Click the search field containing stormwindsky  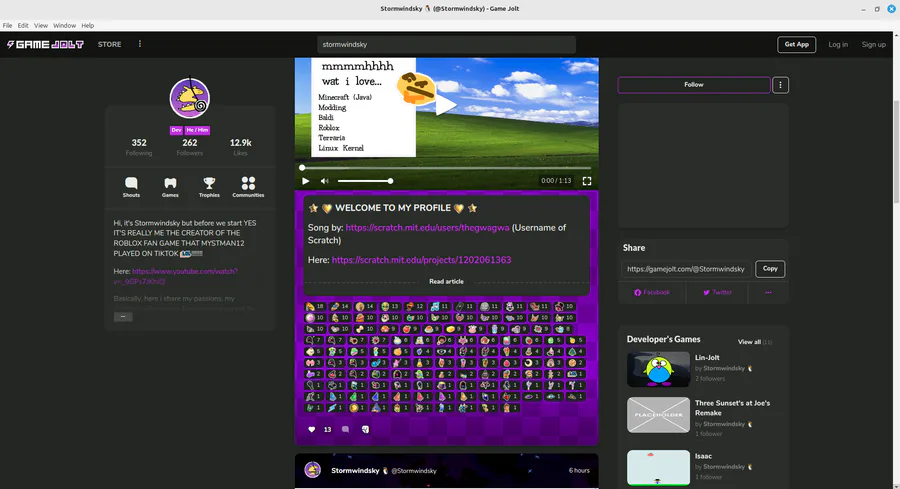[x=446, y=44]
